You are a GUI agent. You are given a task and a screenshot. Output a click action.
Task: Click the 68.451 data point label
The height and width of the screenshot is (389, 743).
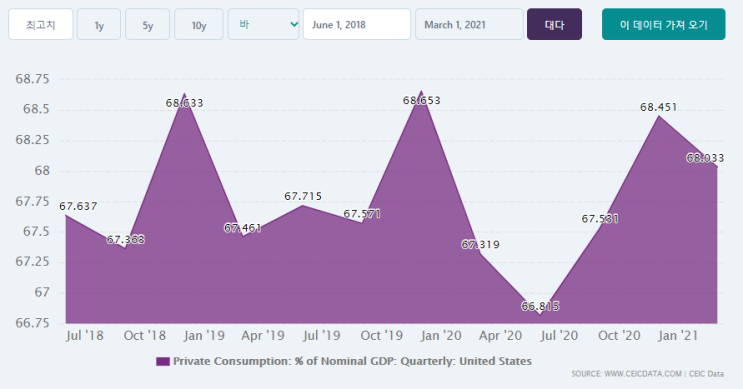(x=659, y=108)
